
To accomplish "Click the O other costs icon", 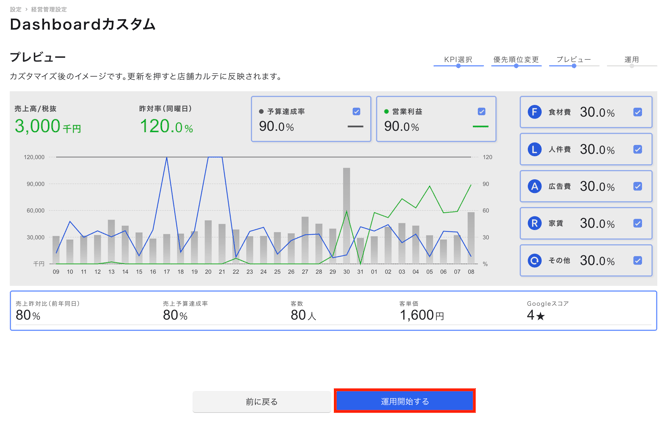I will [534, 260].
